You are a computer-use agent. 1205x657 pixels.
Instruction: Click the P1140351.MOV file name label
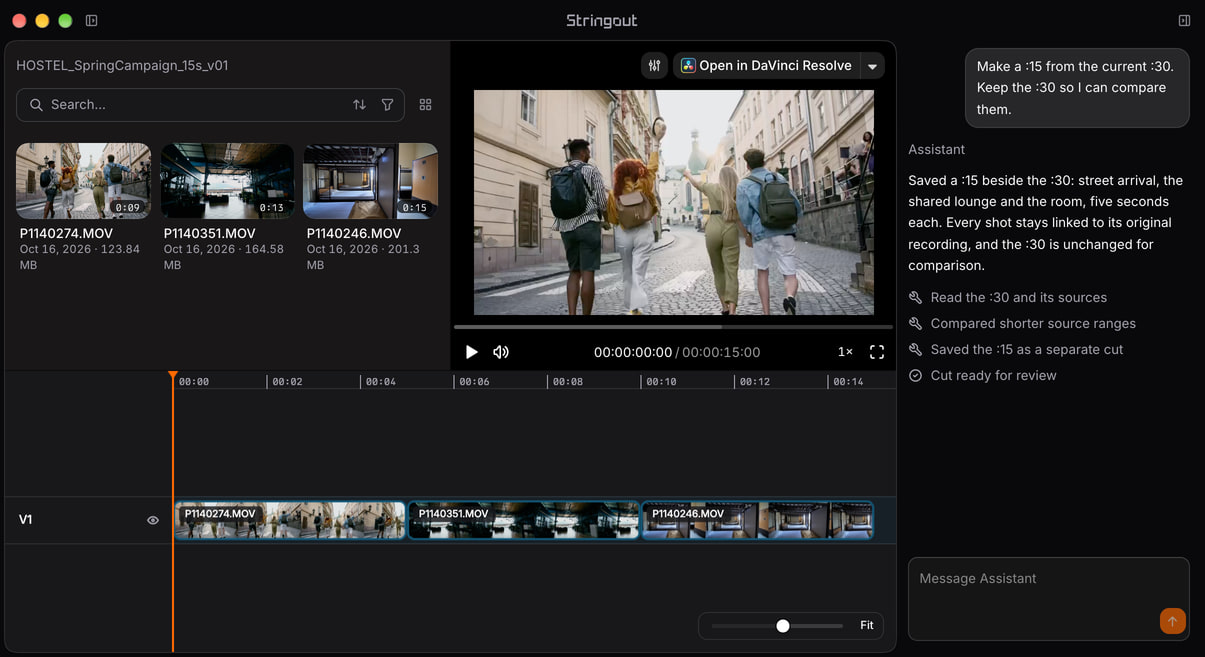click(209, 233)
